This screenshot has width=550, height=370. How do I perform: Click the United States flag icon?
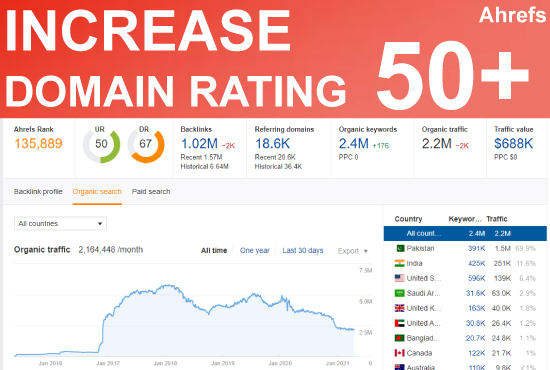point(400,278)
